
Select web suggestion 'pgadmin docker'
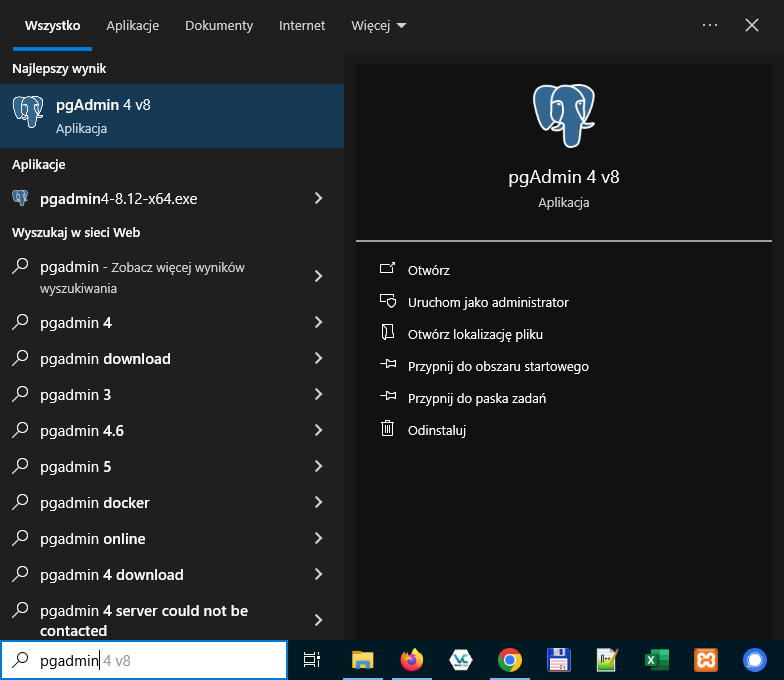172,502
